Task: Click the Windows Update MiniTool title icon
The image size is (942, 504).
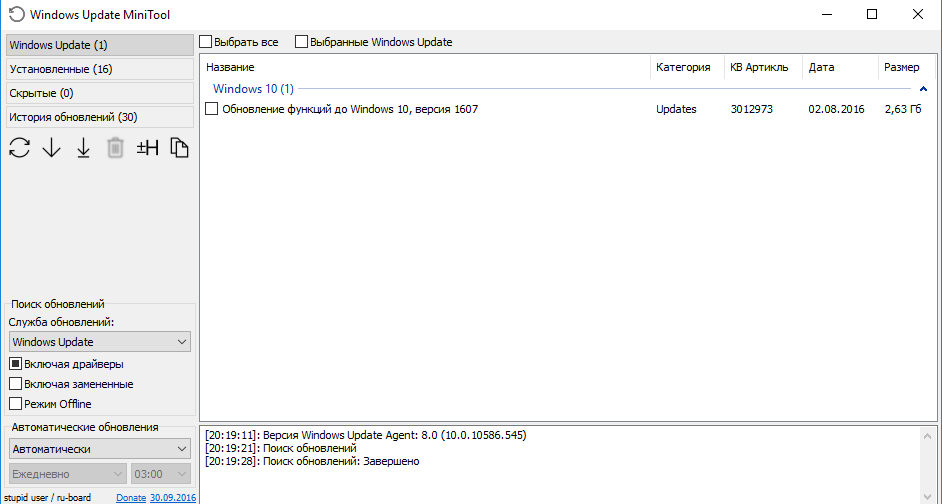Action: (x=17, y=14)
